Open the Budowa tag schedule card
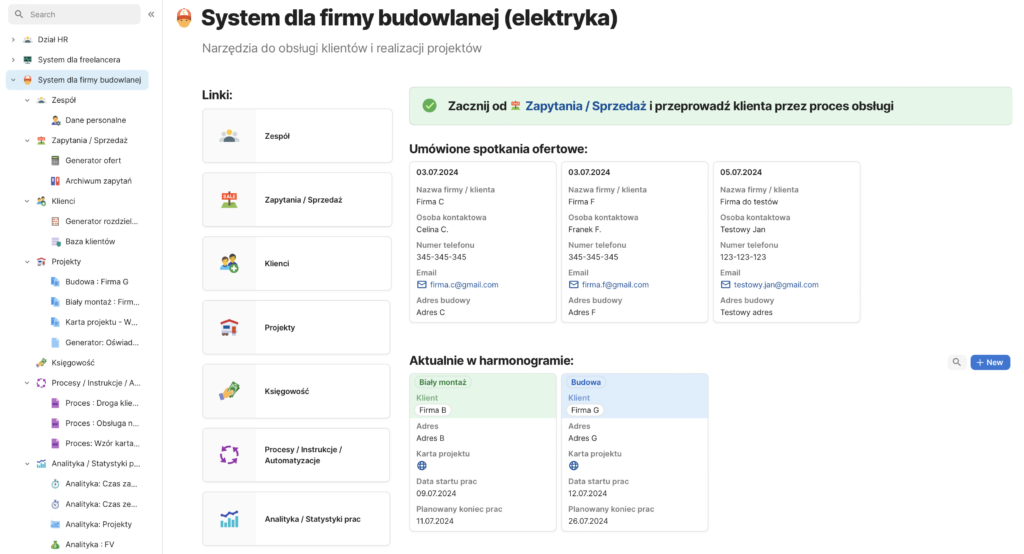The width and height of the screenshot is (1024, 554). coord(635,452)
